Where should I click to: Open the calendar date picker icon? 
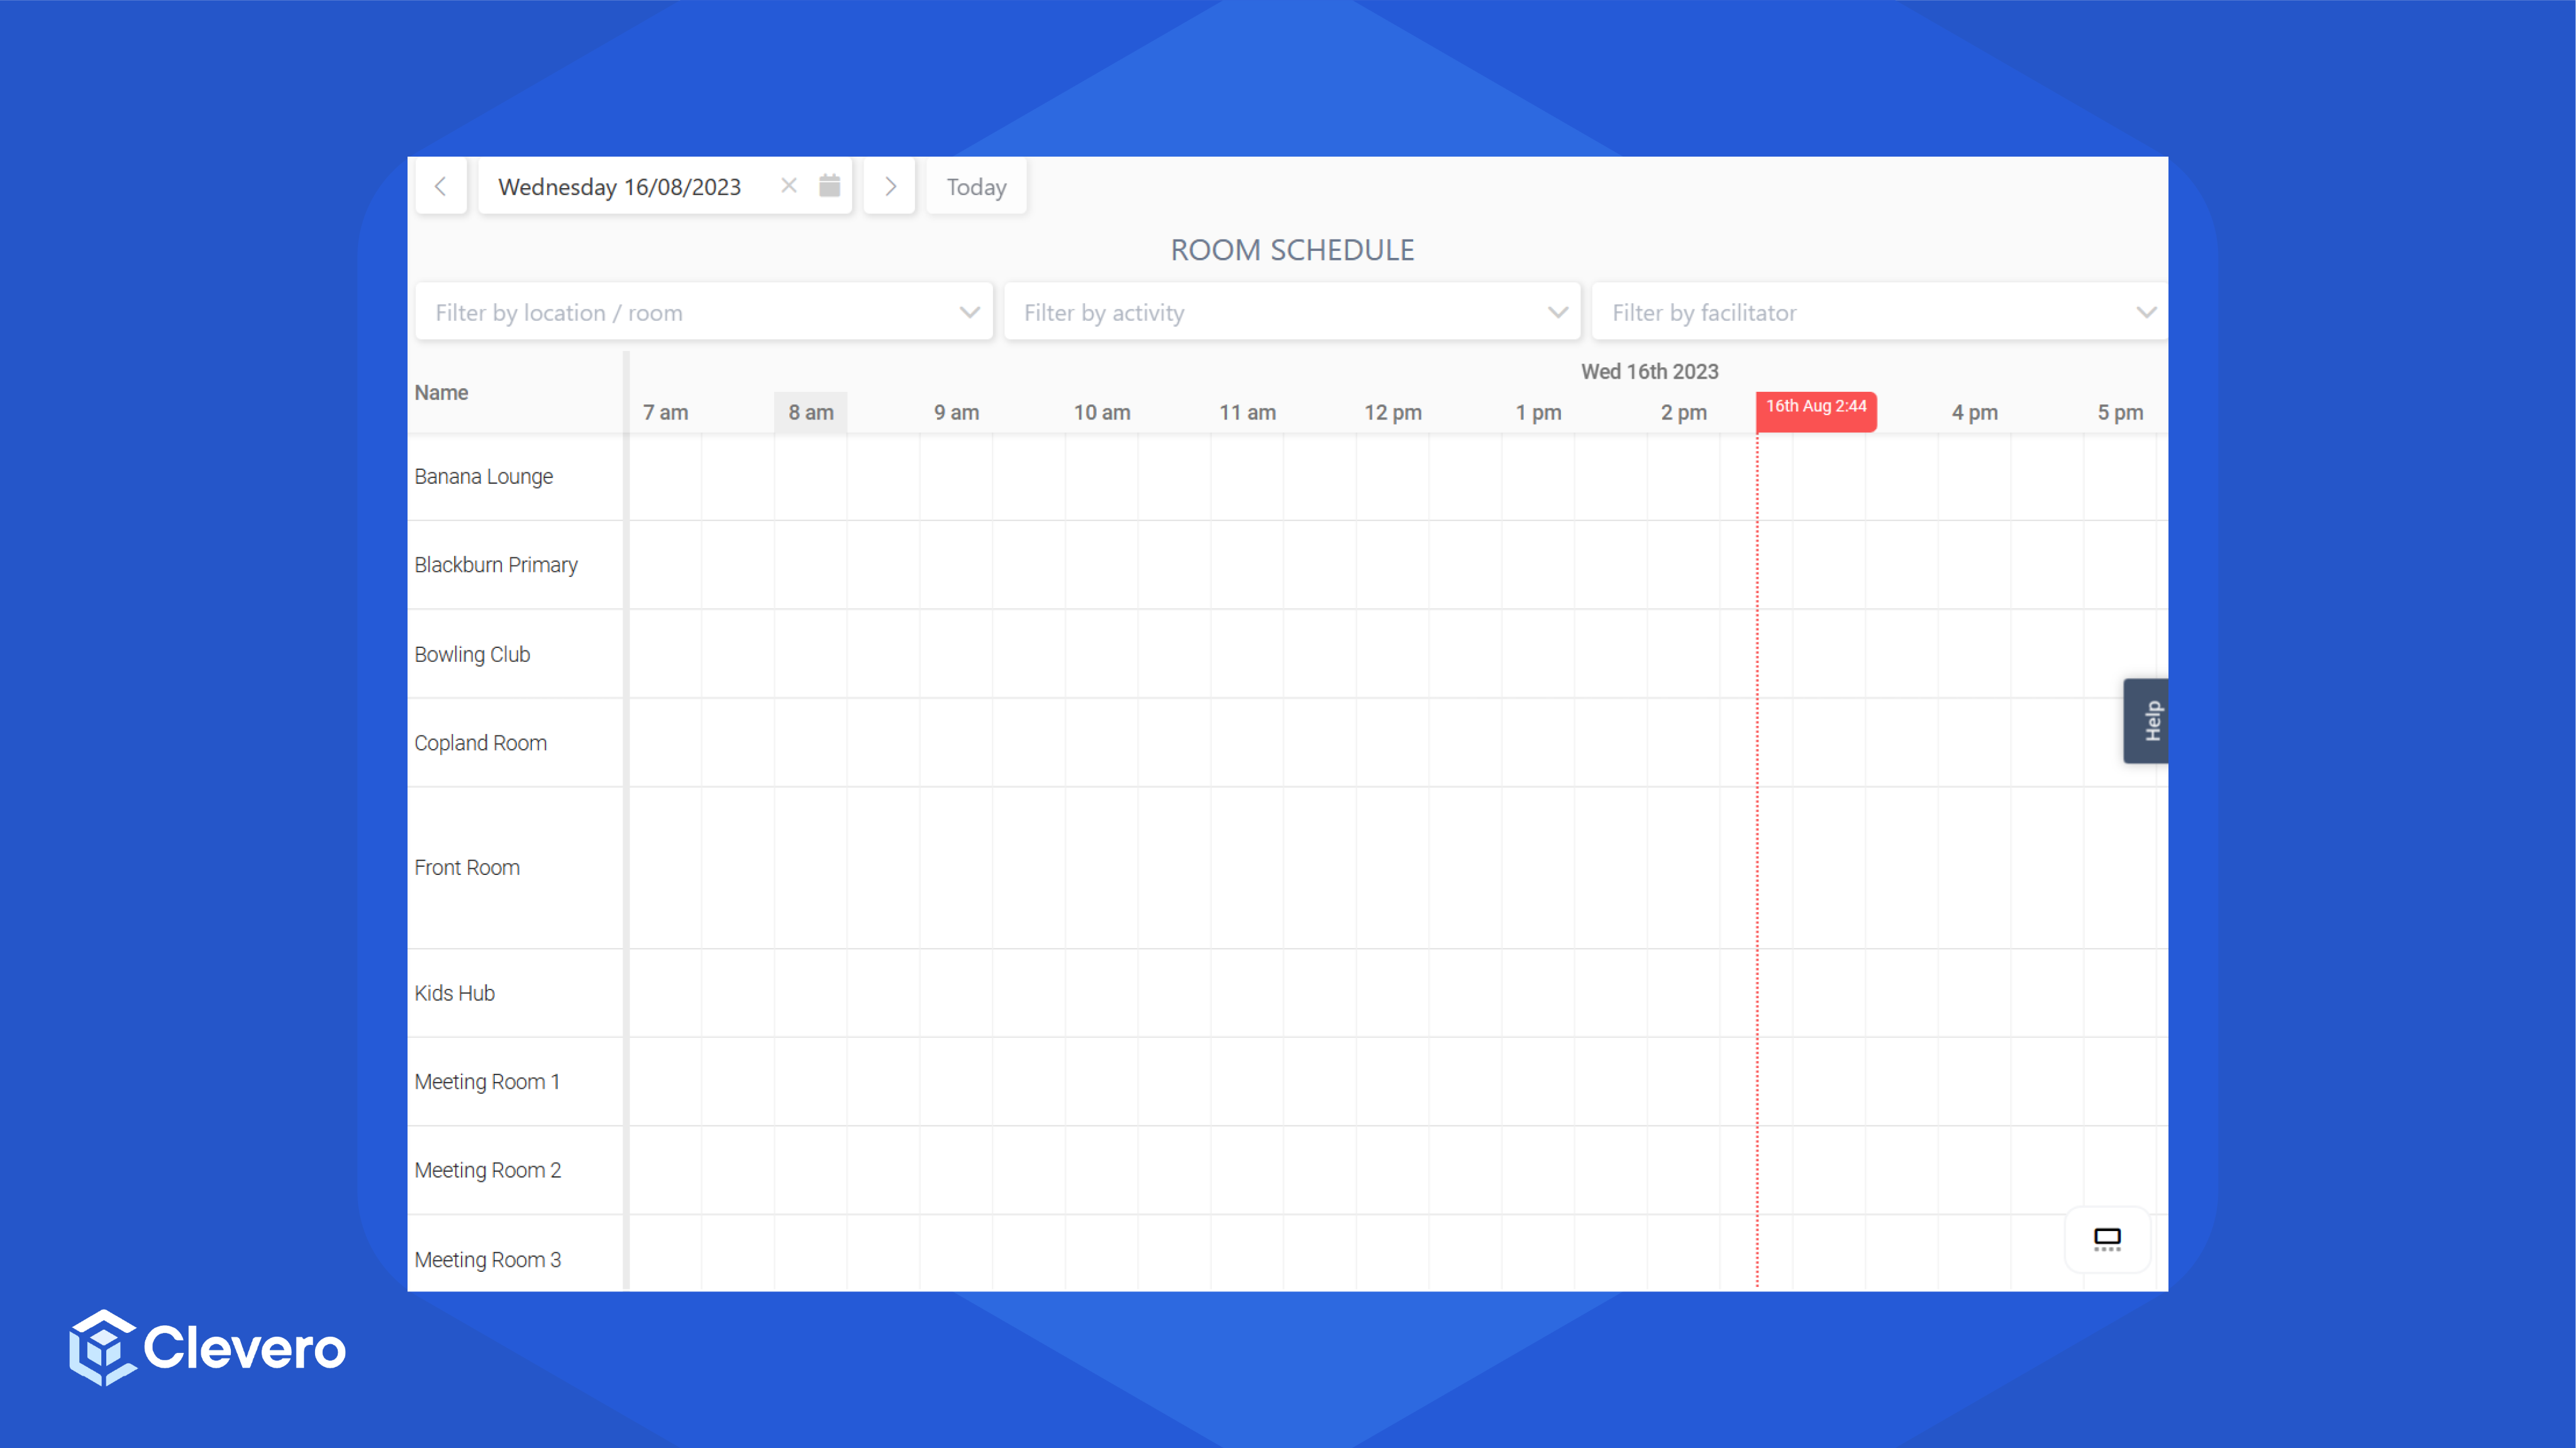[x=829, y=186]
